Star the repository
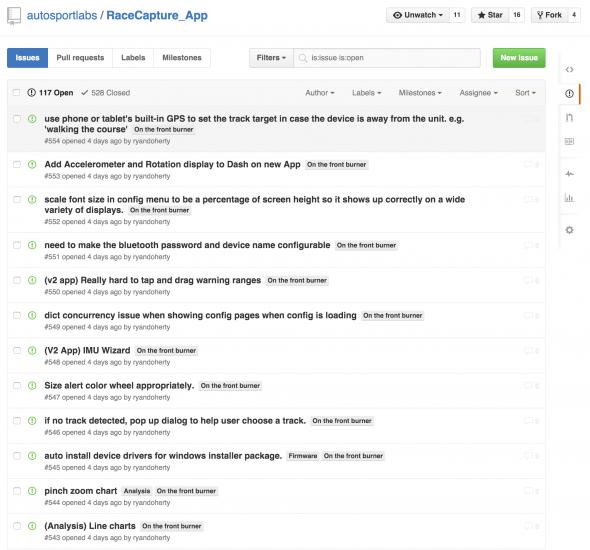Viewport: 590px width, 550px height. [x=490, y=15]
